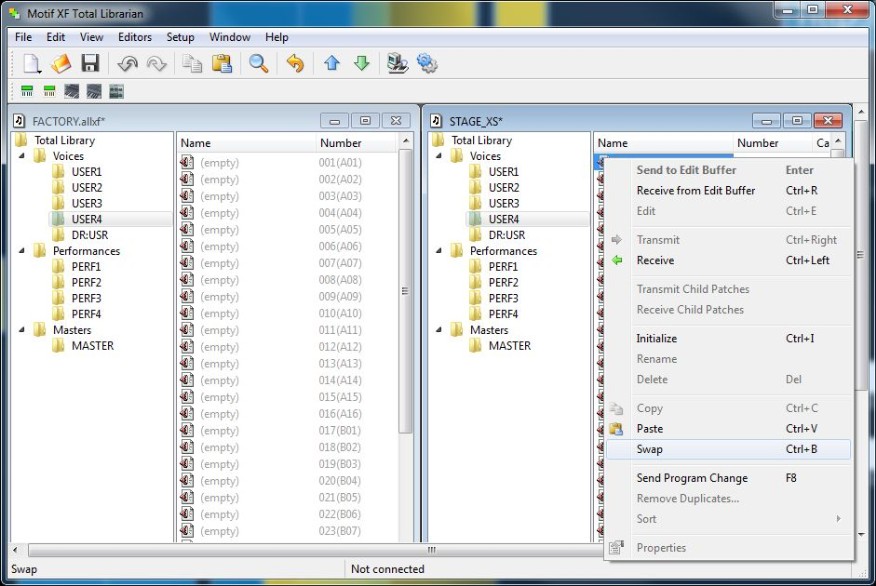The height and width of the screenshot is (586, 876).
Task: Select PERF3 in the STAGE_XS tree
Action: pyautogui.click(x=503, y=298)
